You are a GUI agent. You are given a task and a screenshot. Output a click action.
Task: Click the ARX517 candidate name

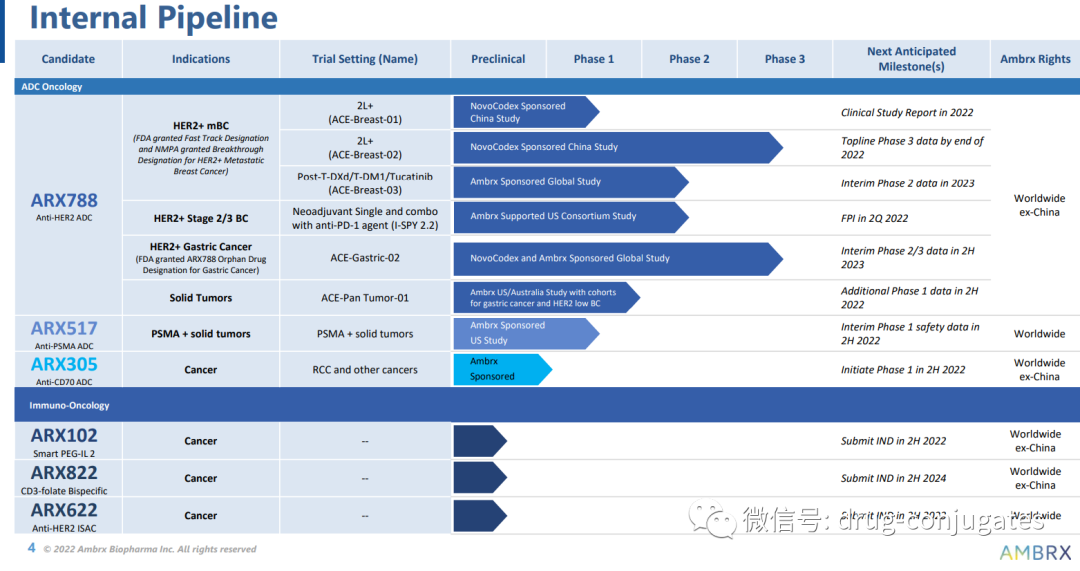(x=64, y=329)
